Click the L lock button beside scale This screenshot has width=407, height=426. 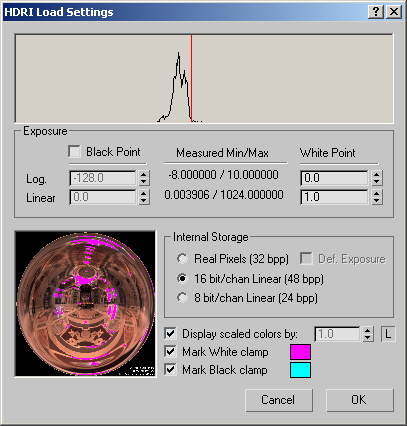[388, 334]
